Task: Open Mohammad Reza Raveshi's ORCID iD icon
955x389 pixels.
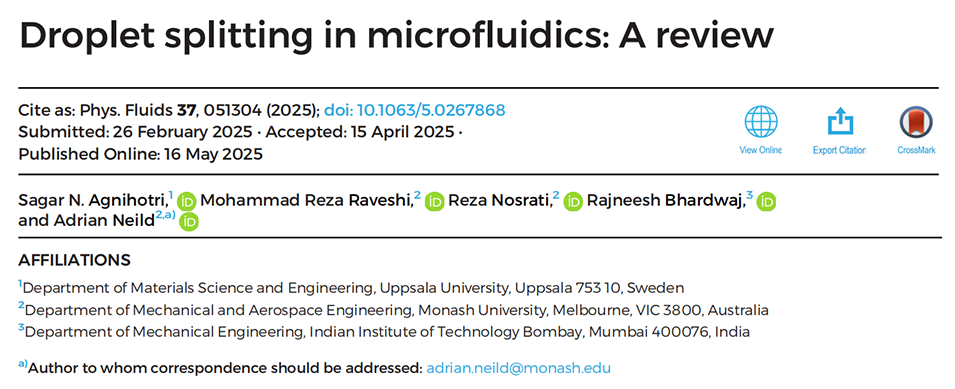Action: (x=435, y=202)
